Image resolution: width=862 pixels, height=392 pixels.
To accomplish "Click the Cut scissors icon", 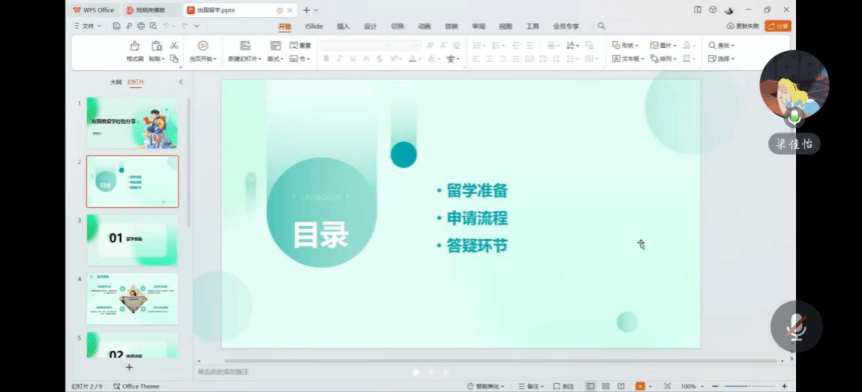I will click(x=174, y=45).
